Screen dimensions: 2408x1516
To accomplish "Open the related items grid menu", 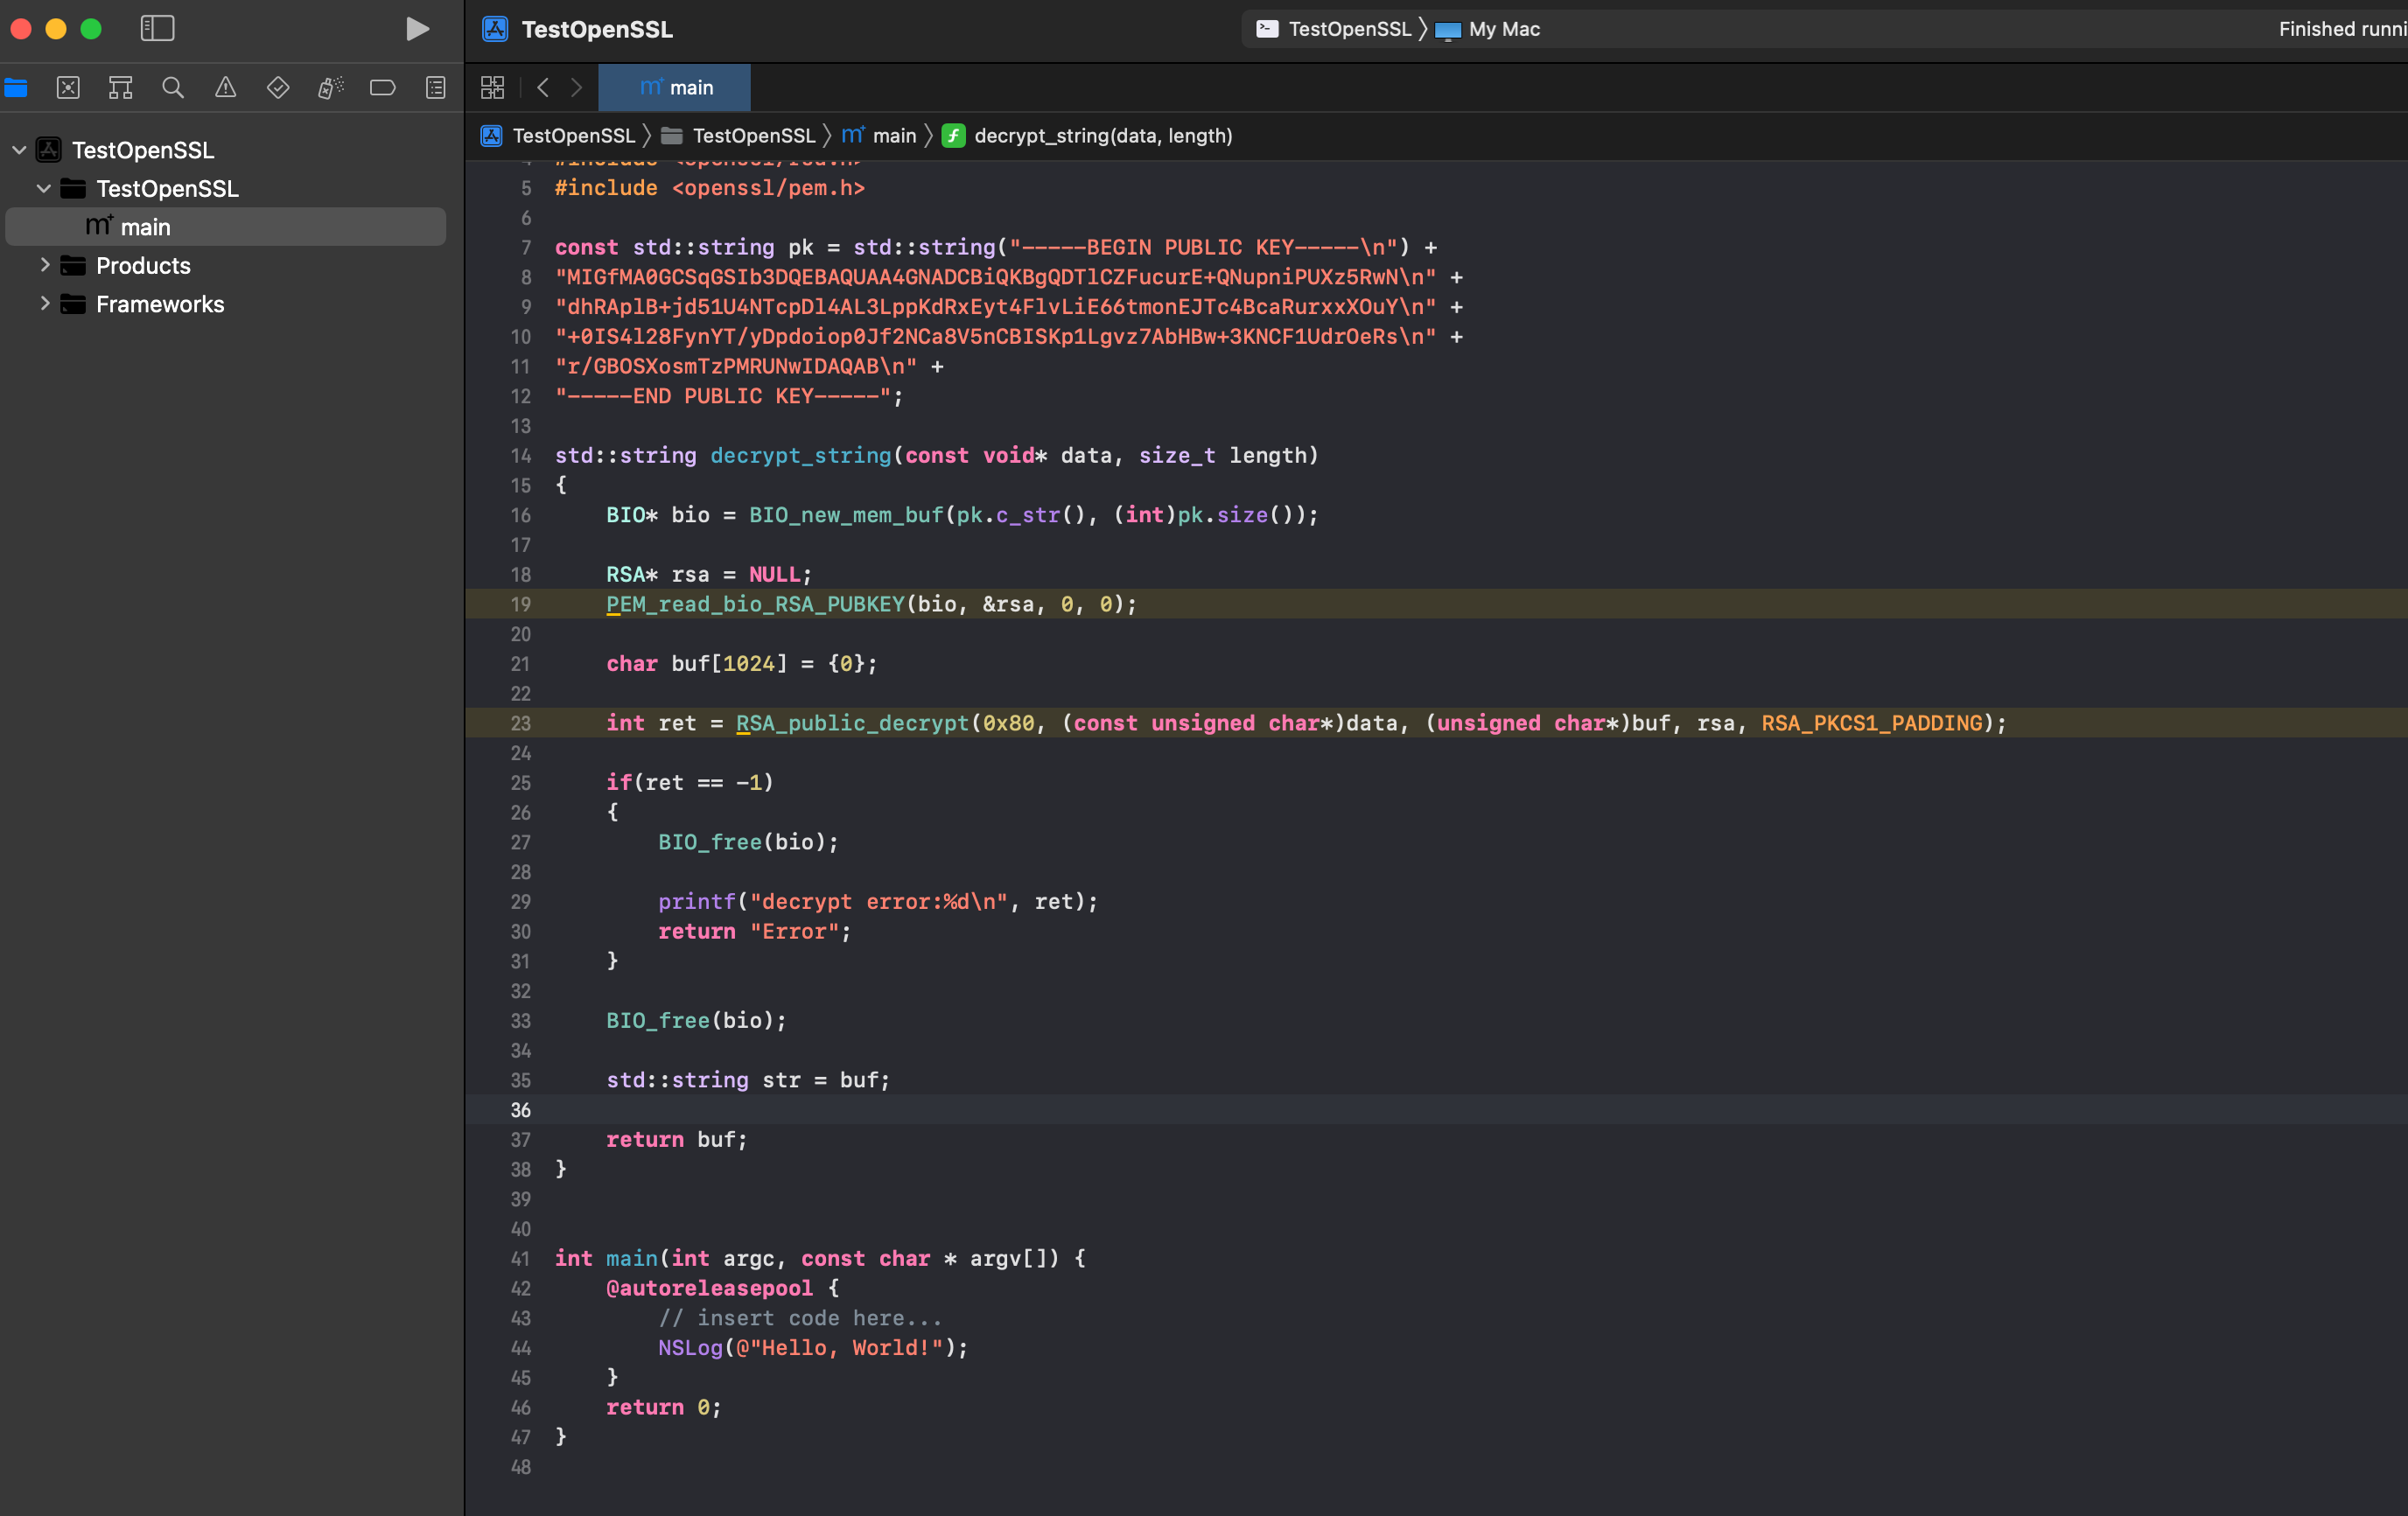I will pos(493,88).
